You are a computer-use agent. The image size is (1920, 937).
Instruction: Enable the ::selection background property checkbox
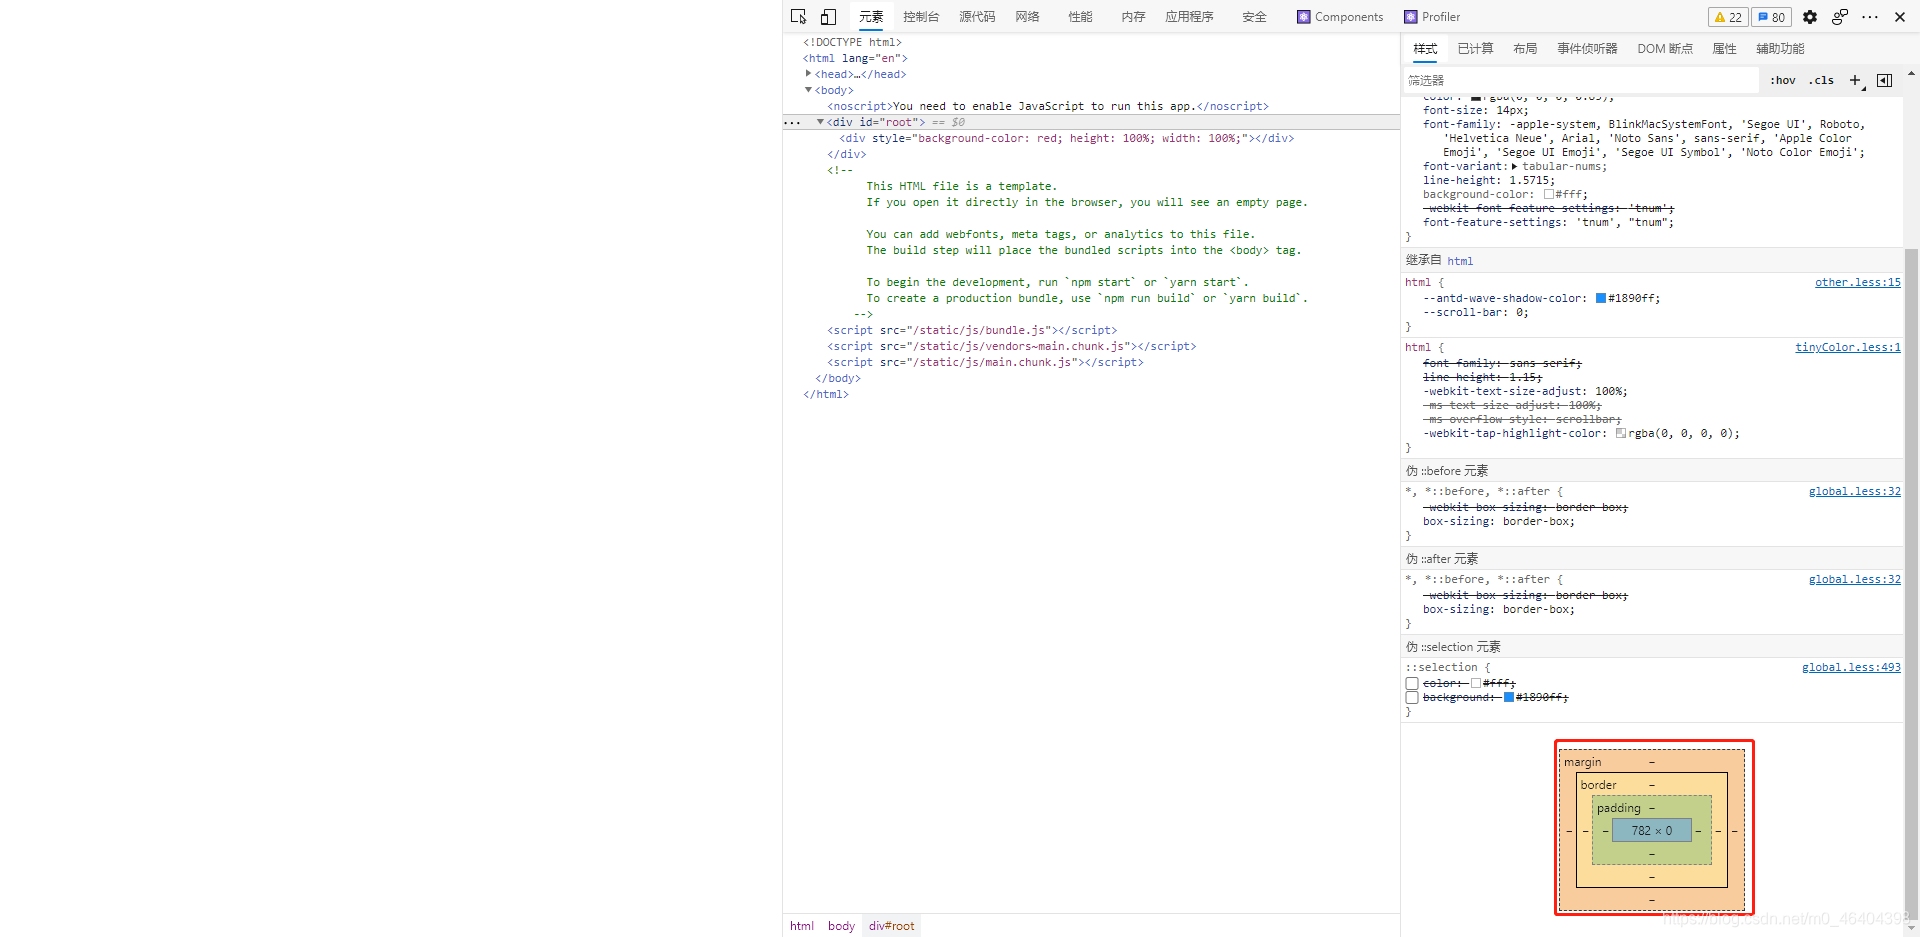[x=1412, y=698]
